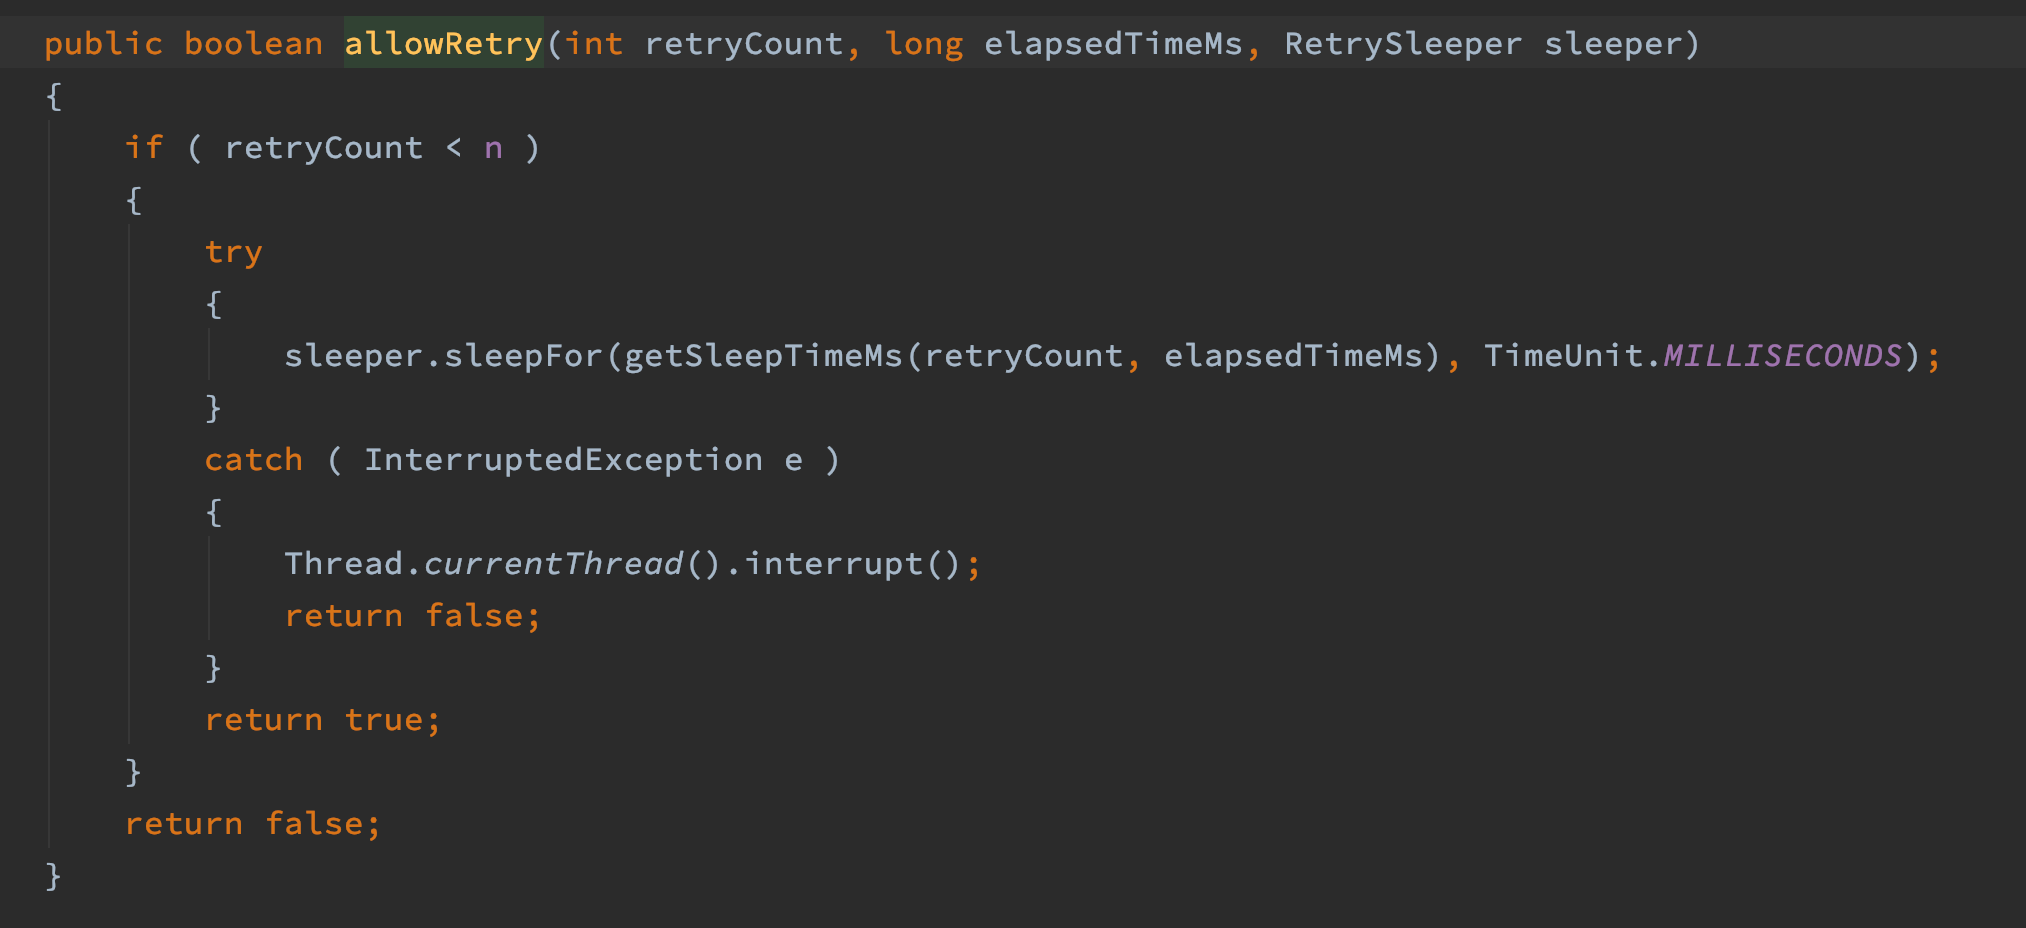Click the catch keyword
The image size is (2026, 928).
[253, 460]
